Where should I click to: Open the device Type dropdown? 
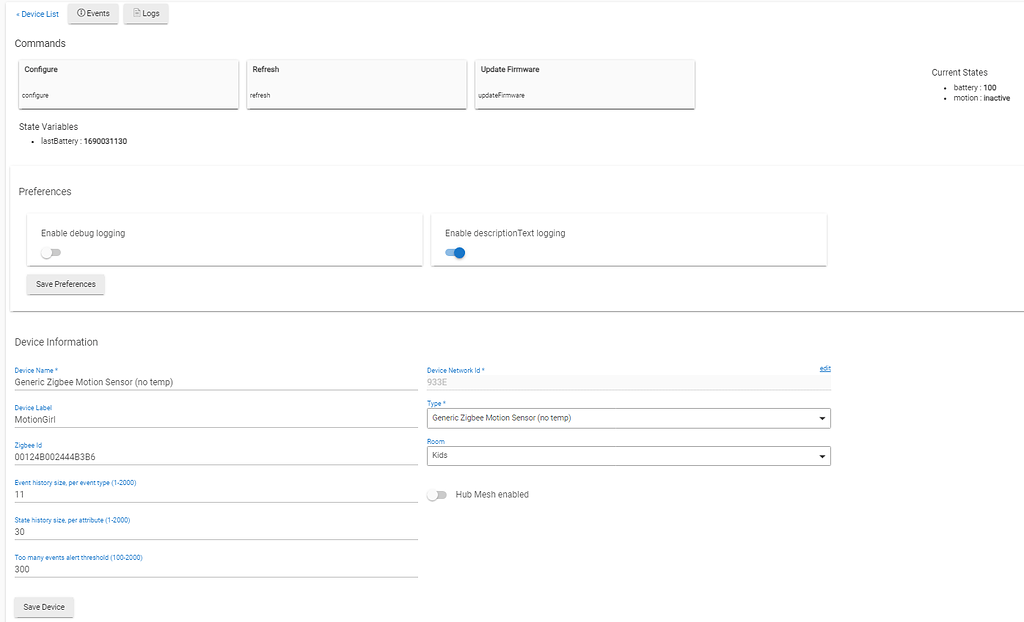click(x=628, y=418)
